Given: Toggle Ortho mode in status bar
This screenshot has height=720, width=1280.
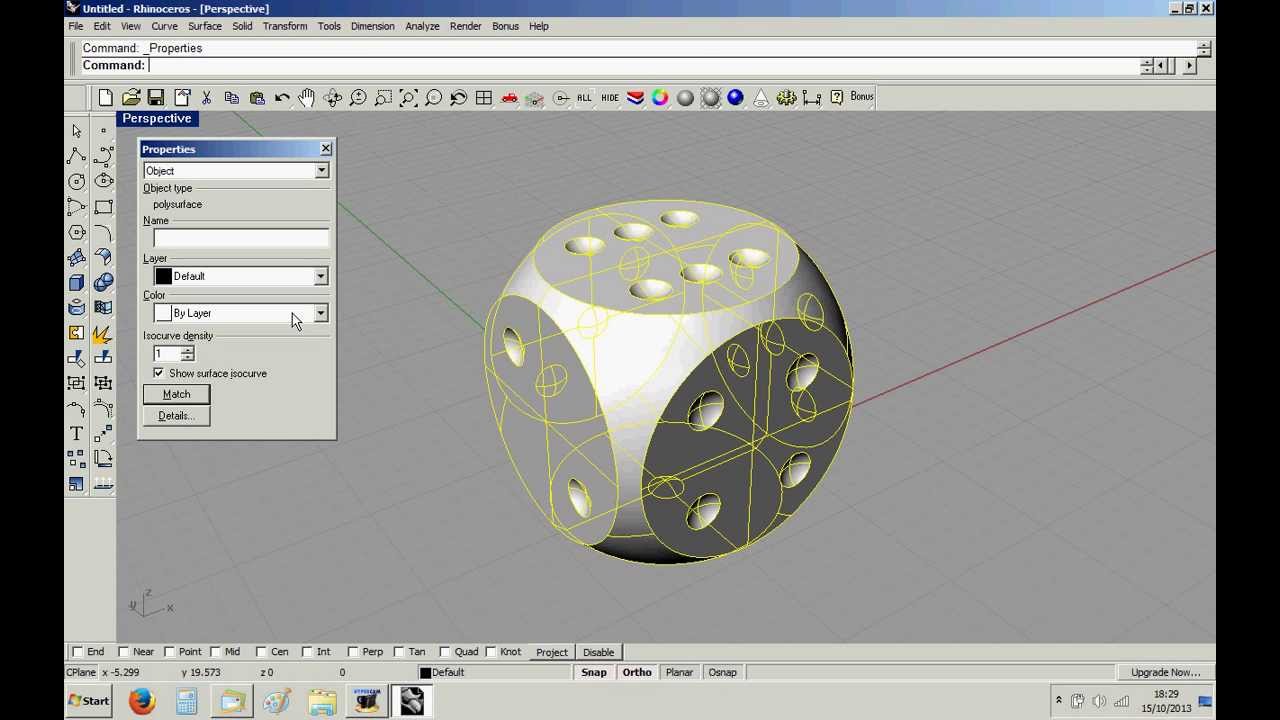Looking at the screenshot, I should click(x=636, y=672).
